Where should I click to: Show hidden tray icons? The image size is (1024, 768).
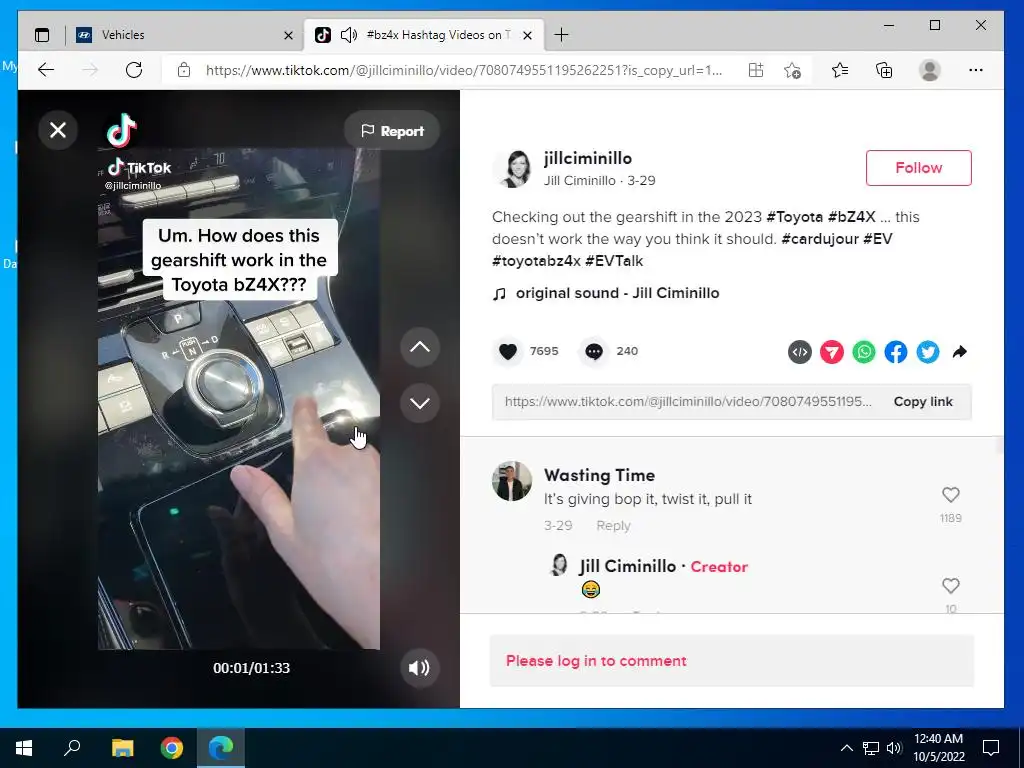pyautogui.click(x=846, y=748)
